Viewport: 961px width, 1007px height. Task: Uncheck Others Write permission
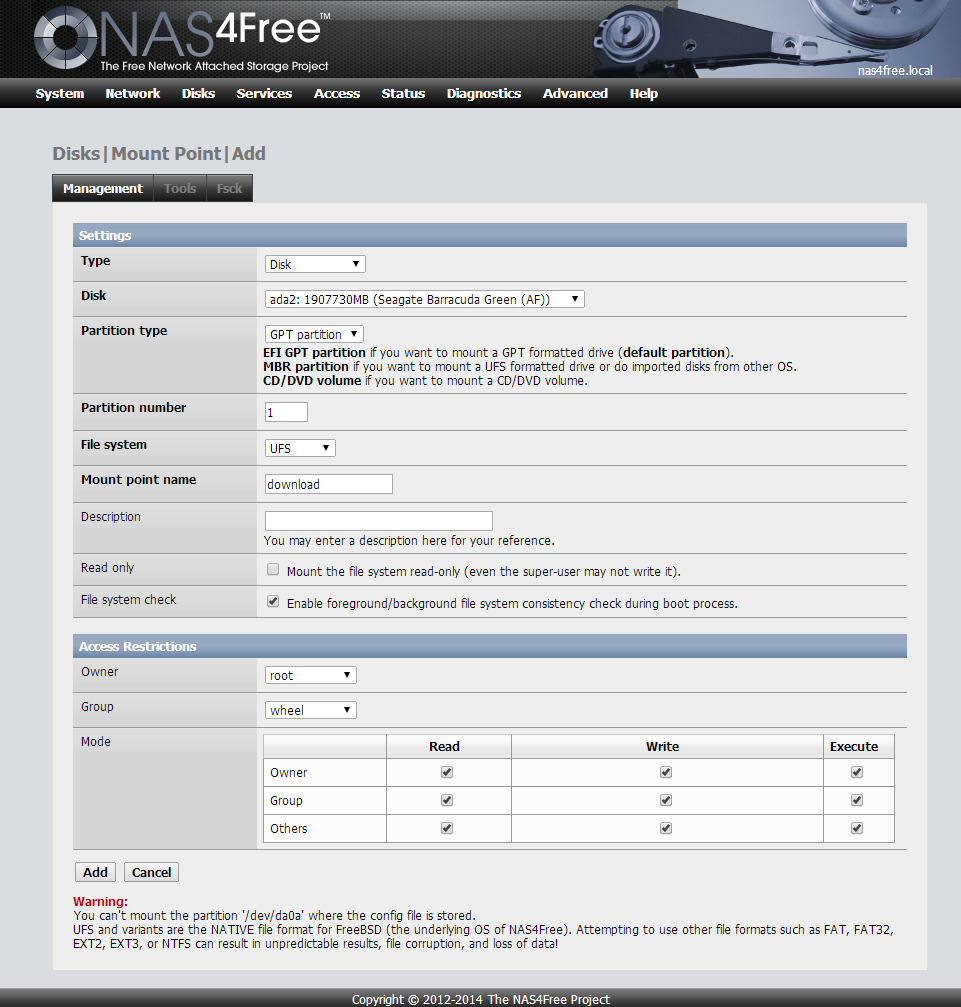[x=666, y=828]
